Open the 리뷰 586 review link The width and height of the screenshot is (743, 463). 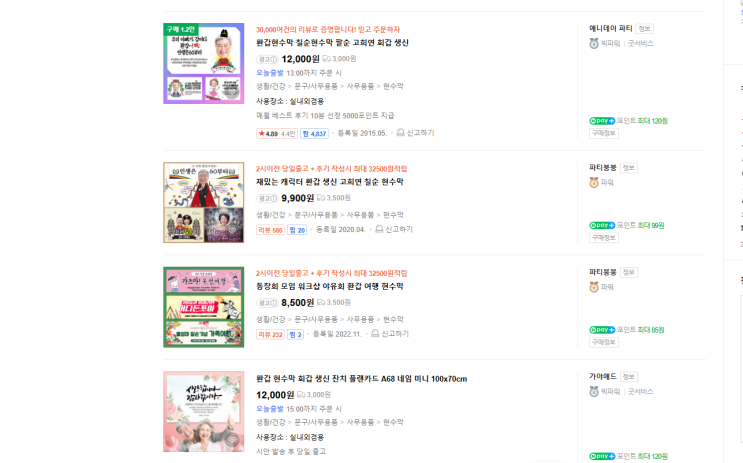(x=271, y=230)
